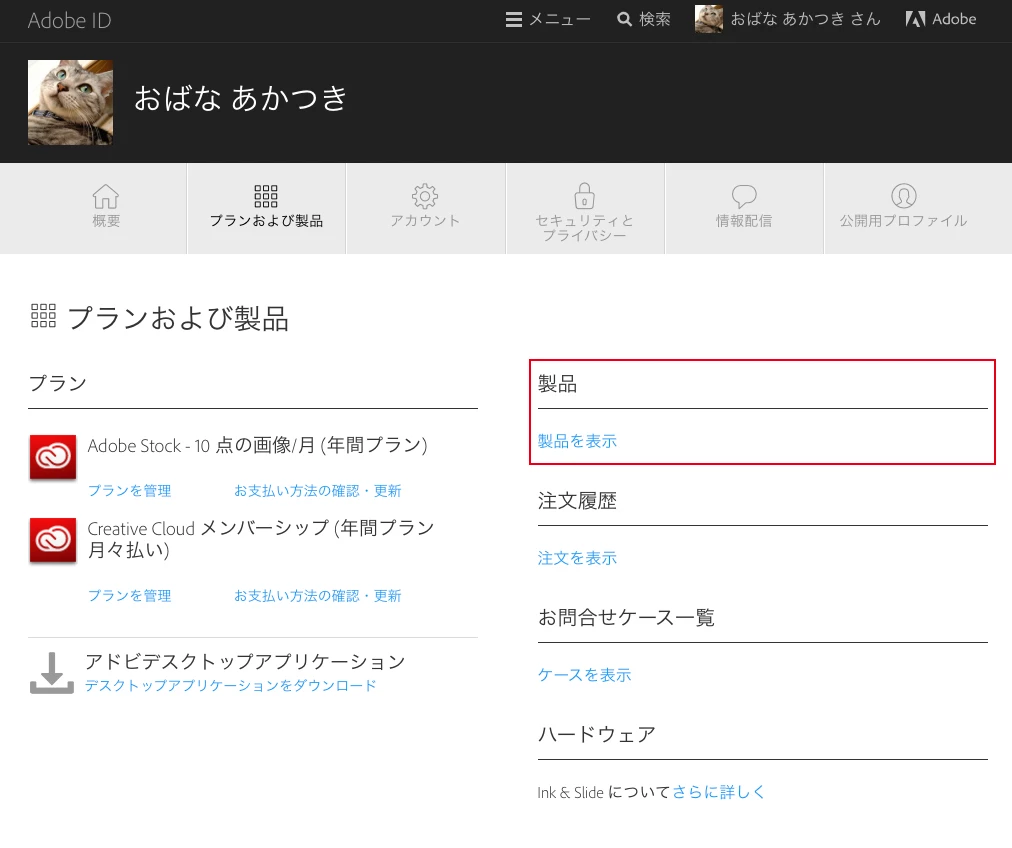Click Creative Cloud icon beside Adobe Stock plan

(53, 457)
